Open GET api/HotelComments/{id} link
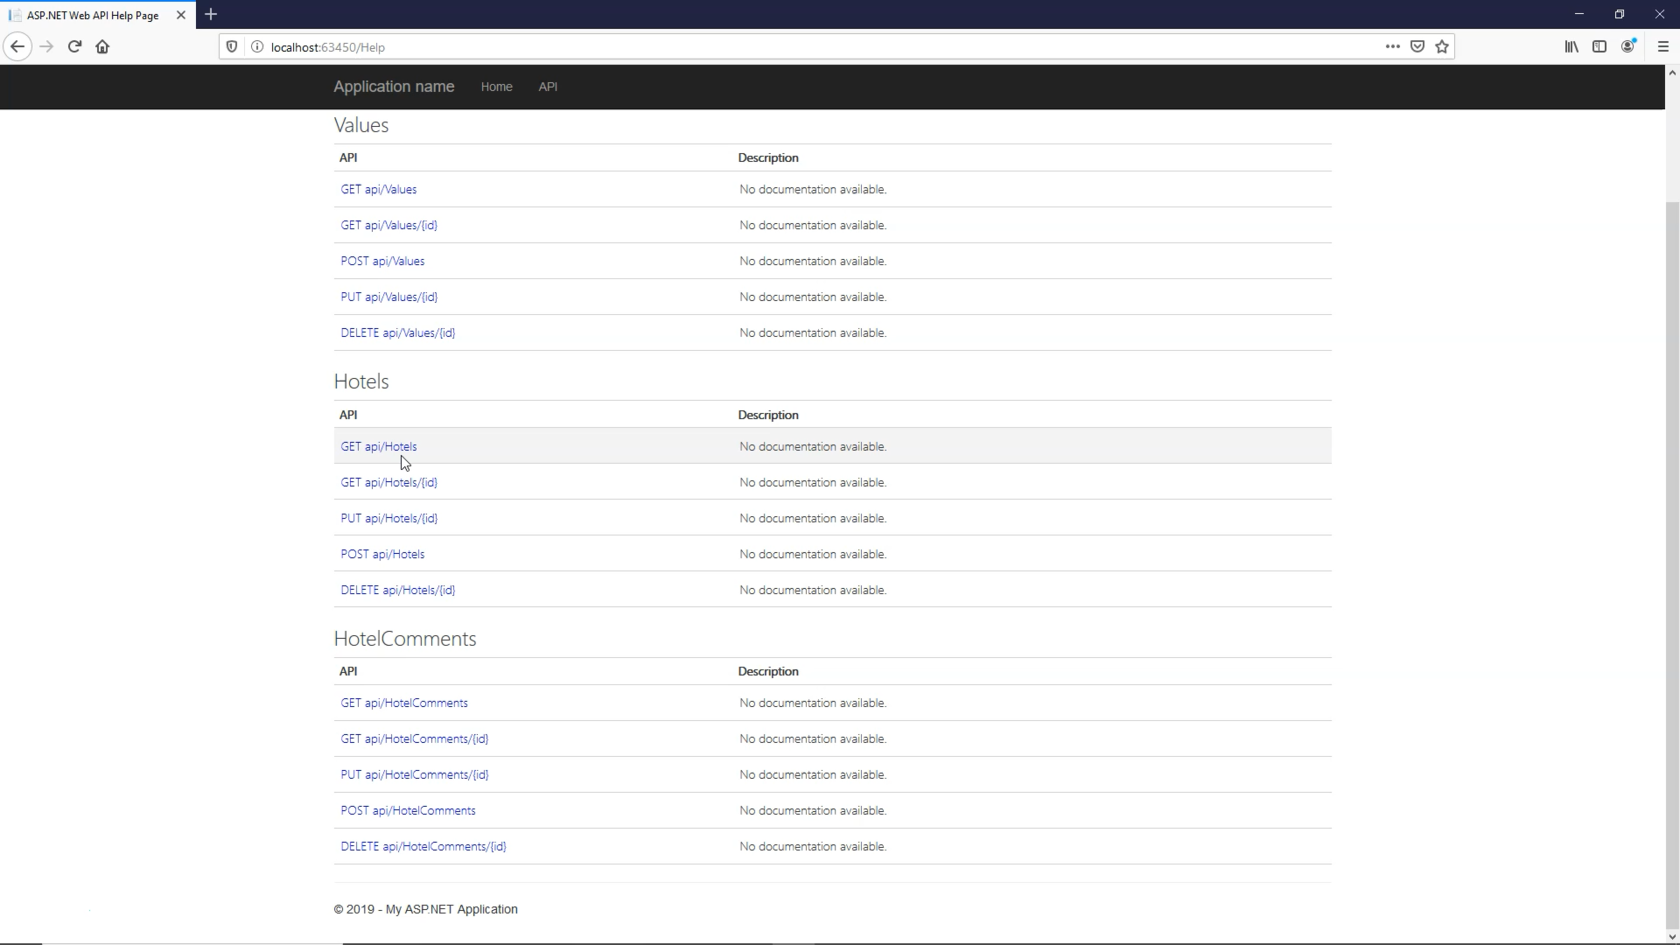Viewport: 1680px width, 945px height. pyautogui.click(x=414, y=739)
